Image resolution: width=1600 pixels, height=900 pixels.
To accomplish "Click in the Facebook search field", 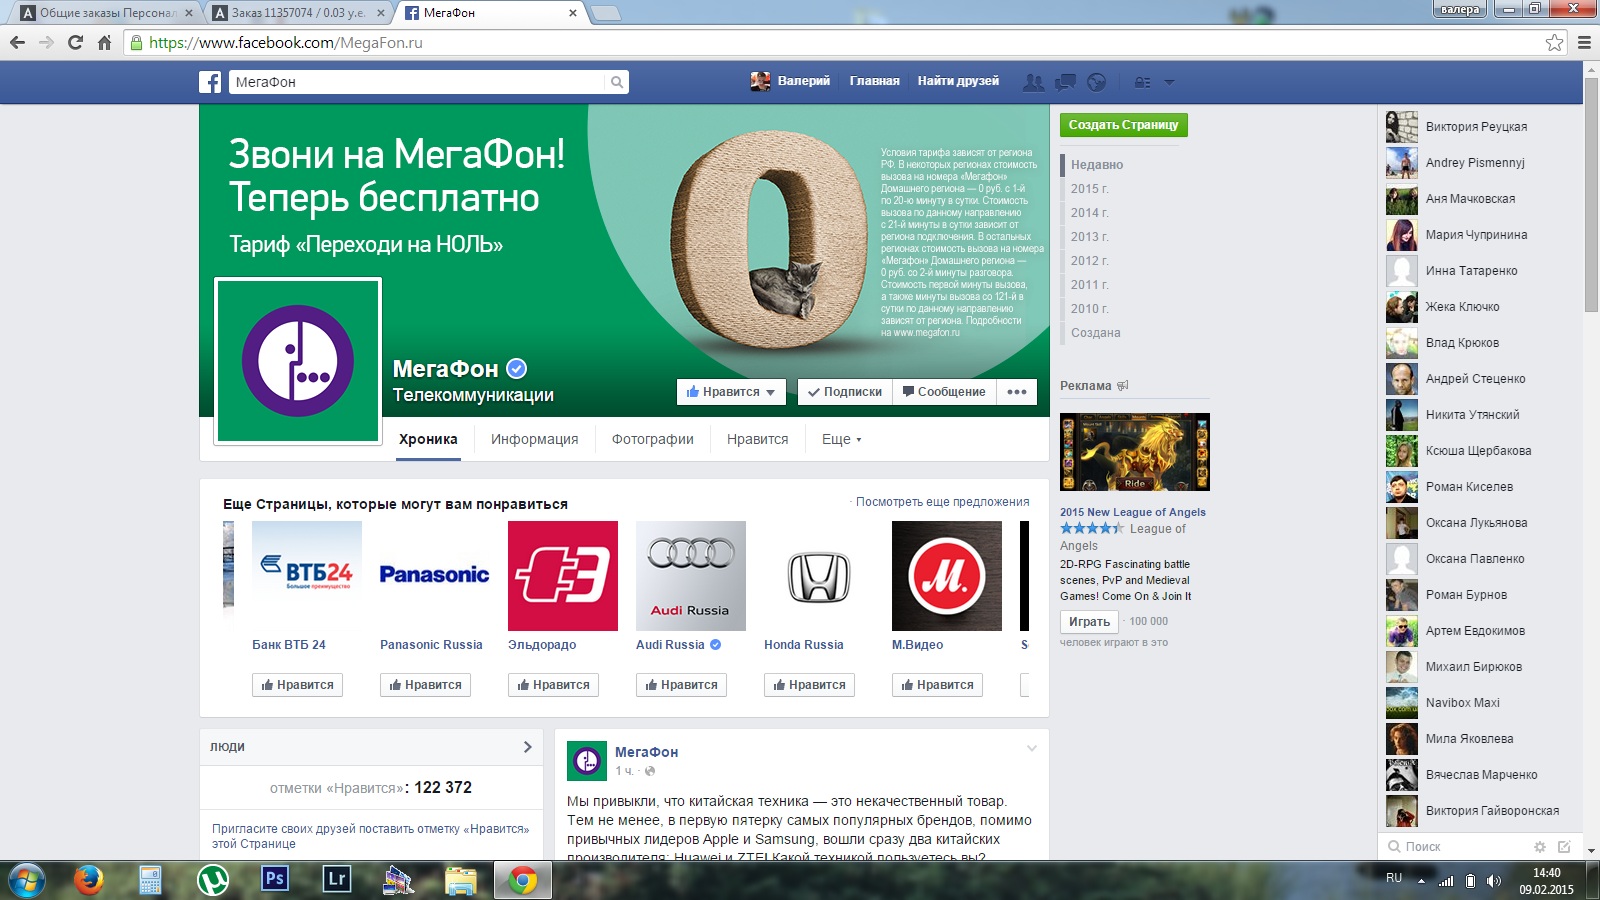I will (x=417, y=82).
